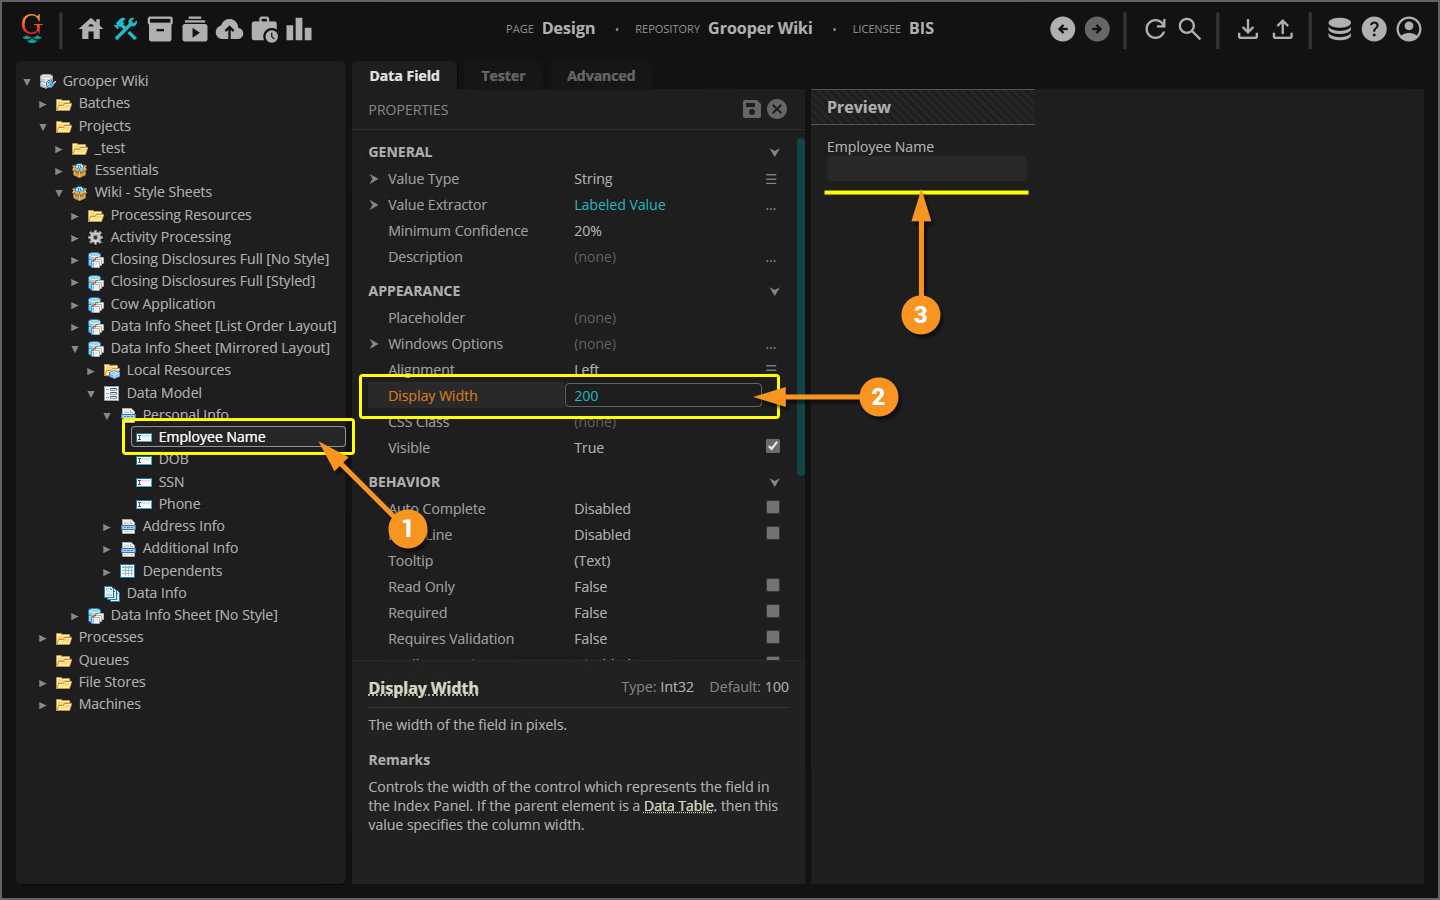Image resolution: width=1440 pixels, height=900 pixels.
Task: Open the Design tools wrench icon
Action: pyautogui.click(x=125, y=29)
